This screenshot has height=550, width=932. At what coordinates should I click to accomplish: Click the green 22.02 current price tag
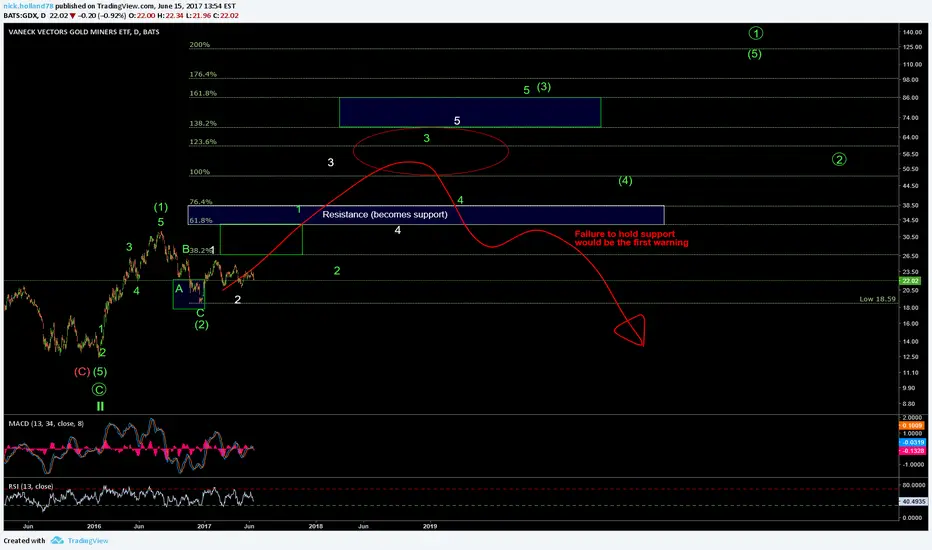pyautogui.click(x=910, y=281)
